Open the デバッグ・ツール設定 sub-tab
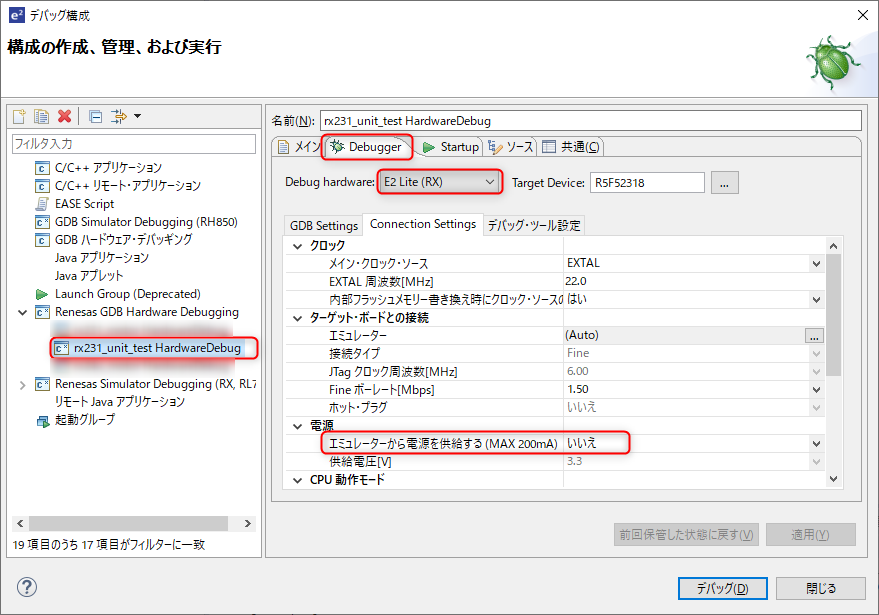Image resolution: width=879 pixels, height=615 pixels. coord(534,225)
